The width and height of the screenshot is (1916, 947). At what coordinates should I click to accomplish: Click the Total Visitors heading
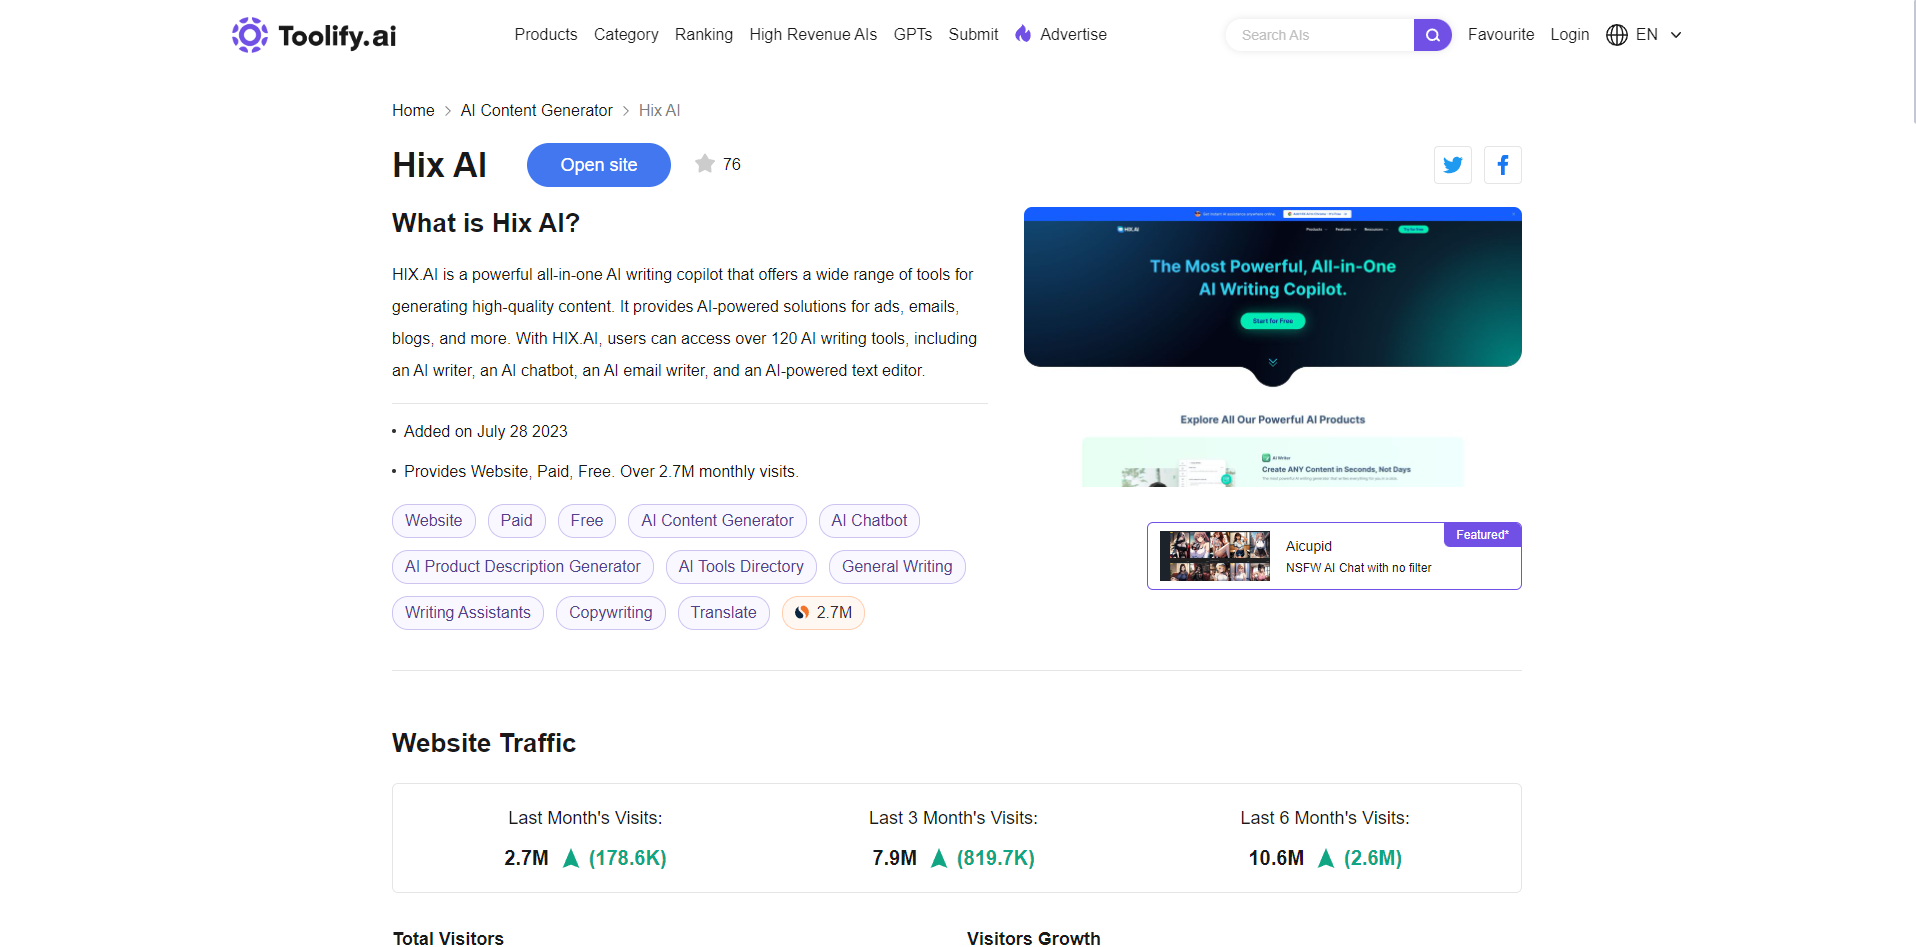click(x=448, y=938)
